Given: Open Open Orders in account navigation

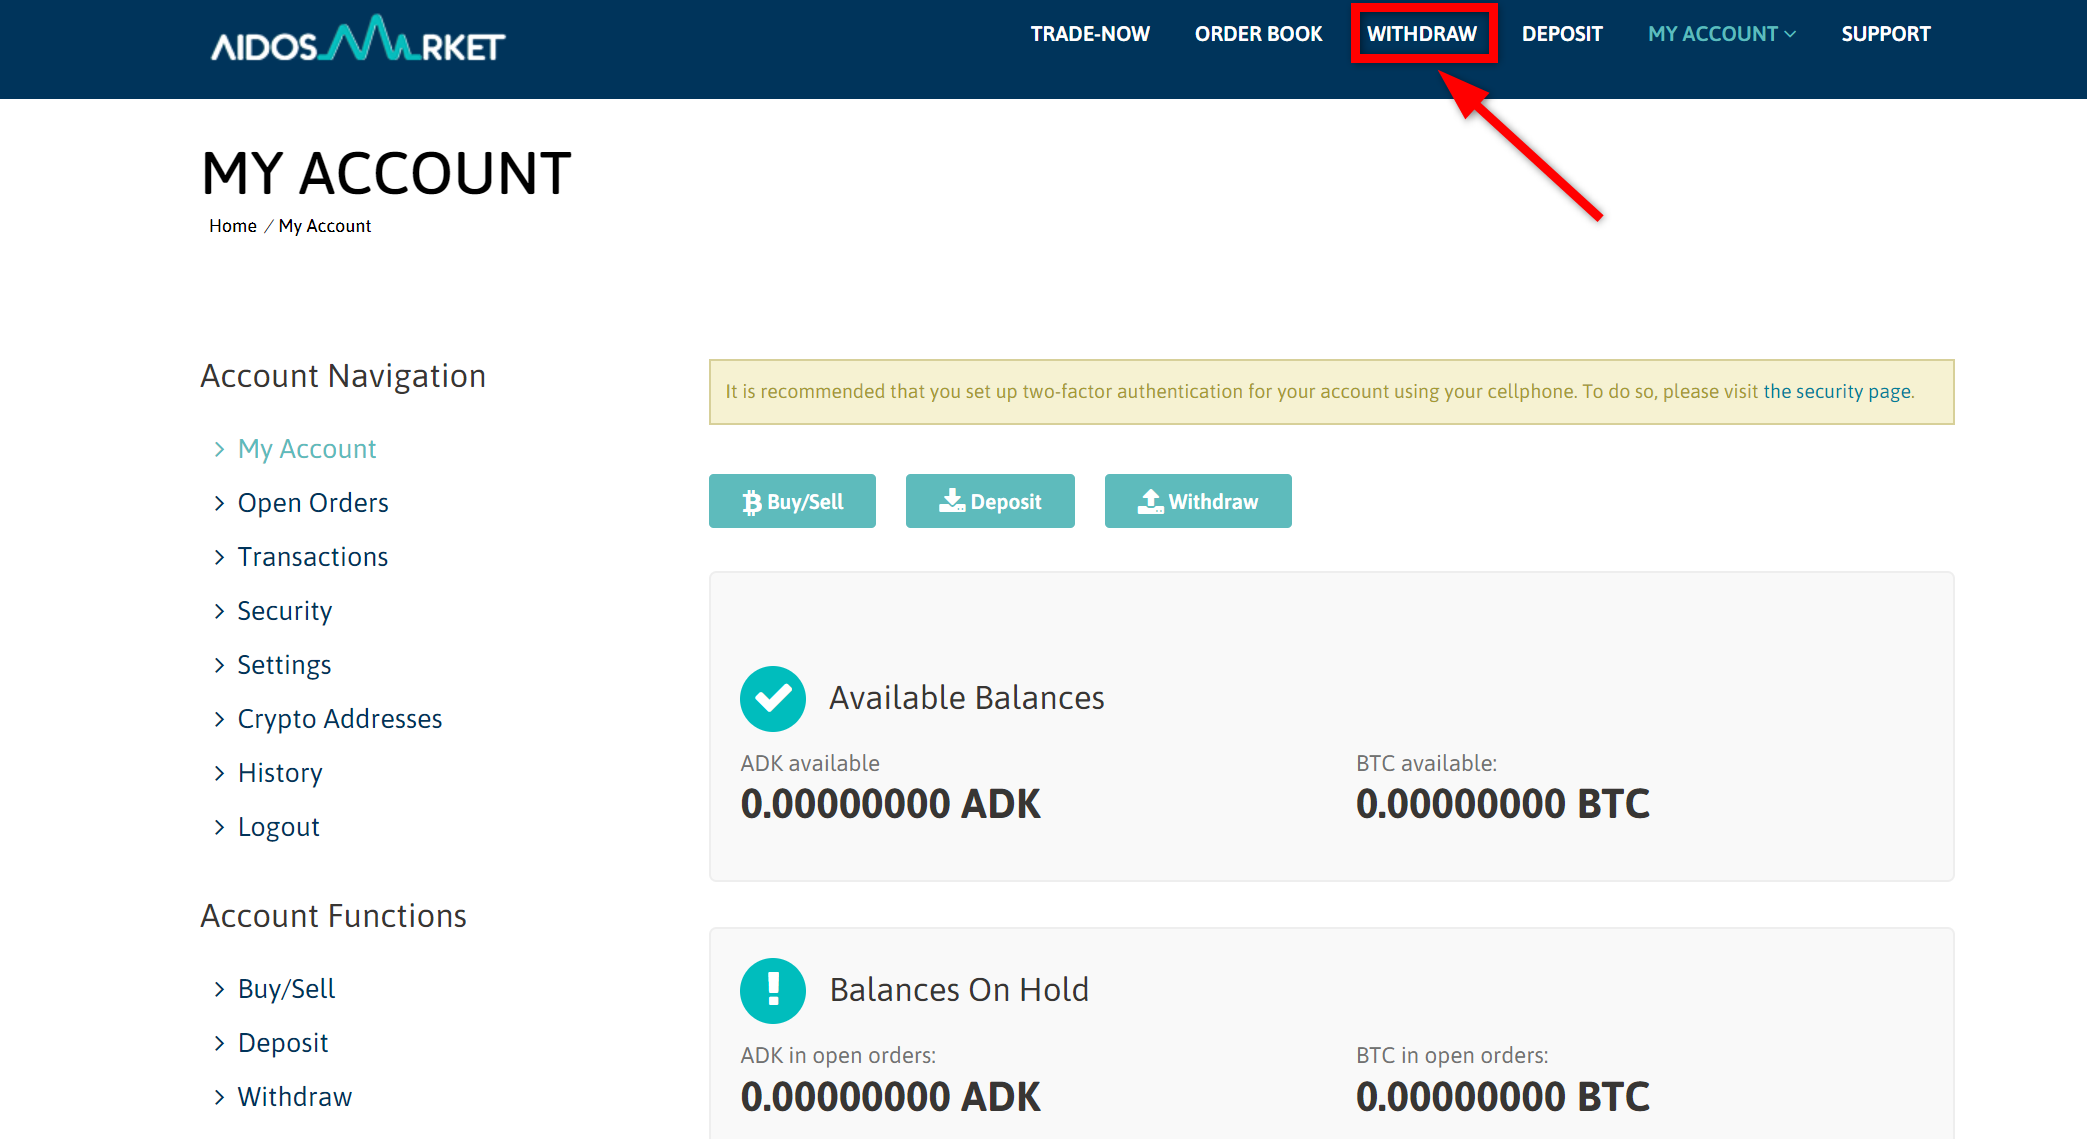Looking at the screenshot, I should (x=313, y=503).
